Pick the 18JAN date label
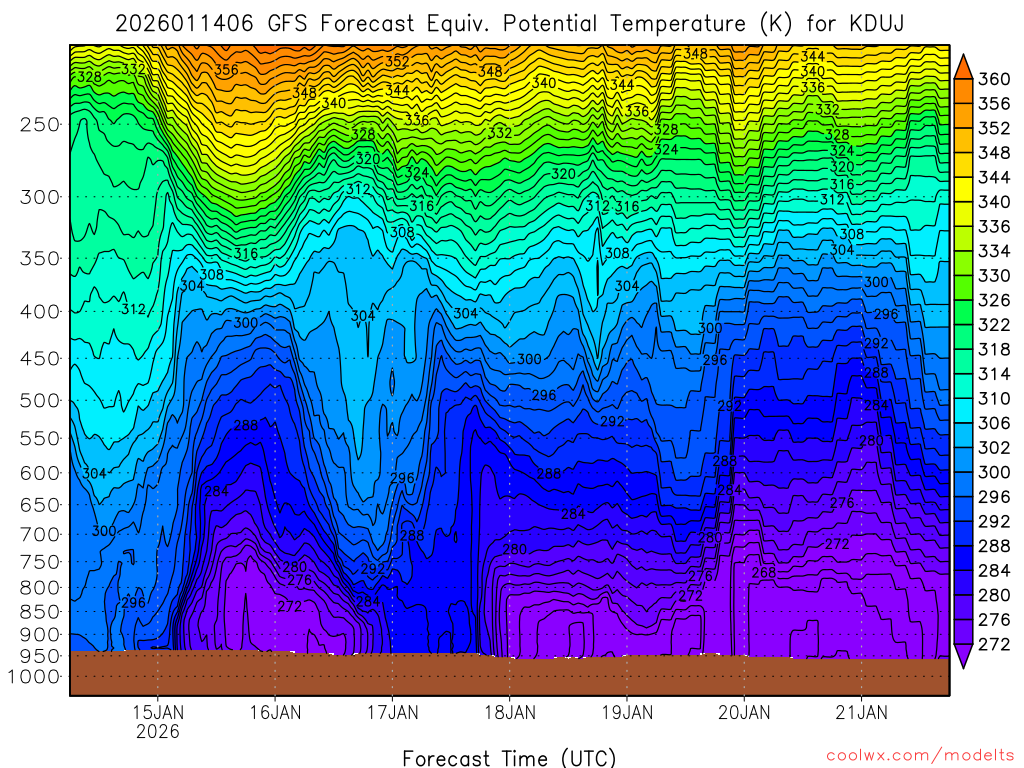1024x768 pixels. click(x=510, y=712)
